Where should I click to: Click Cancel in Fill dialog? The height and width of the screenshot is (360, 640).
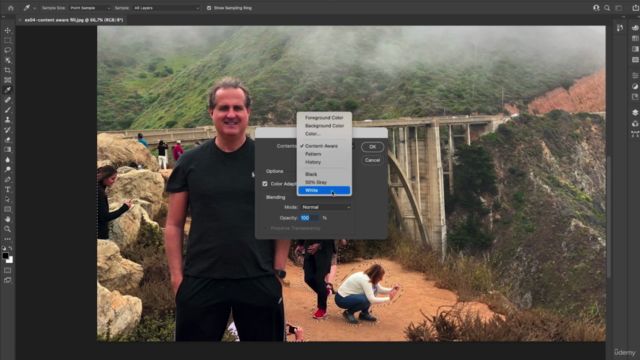pyautogui.click(x=372, y=160)
